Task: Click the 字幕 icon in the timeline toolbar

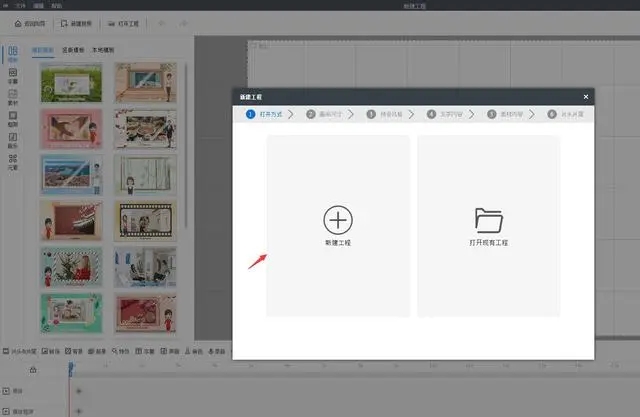Action: coord(139,351)
